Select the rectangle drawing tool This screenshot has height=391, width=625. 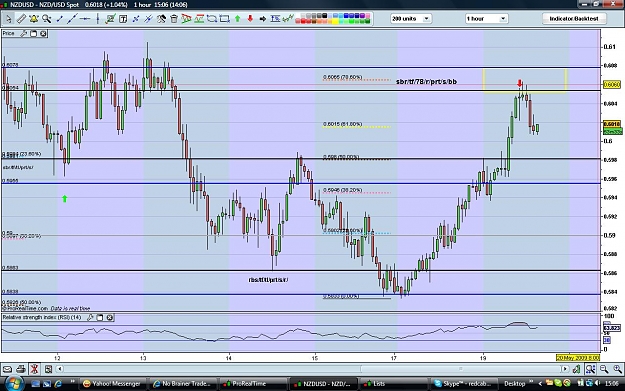pos(224,19)
